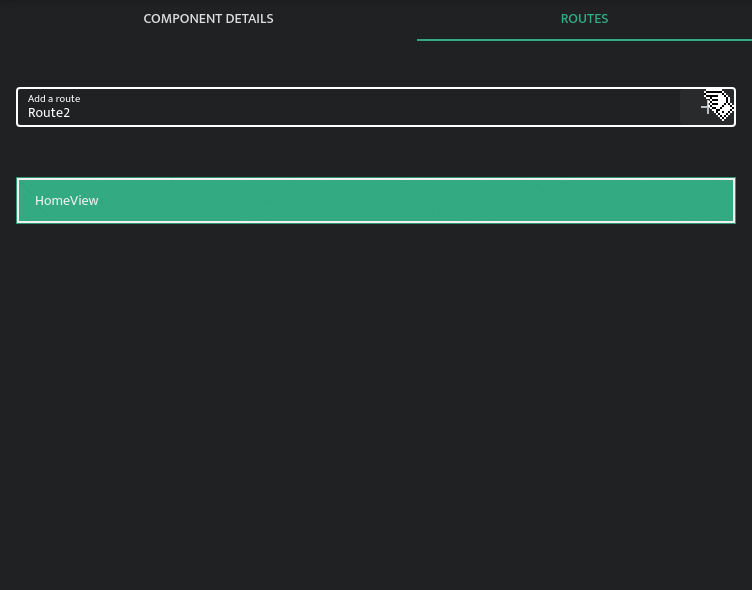
Task: Open the HomeView route entry
Action: pyautogui.click(x=376, y=200)
